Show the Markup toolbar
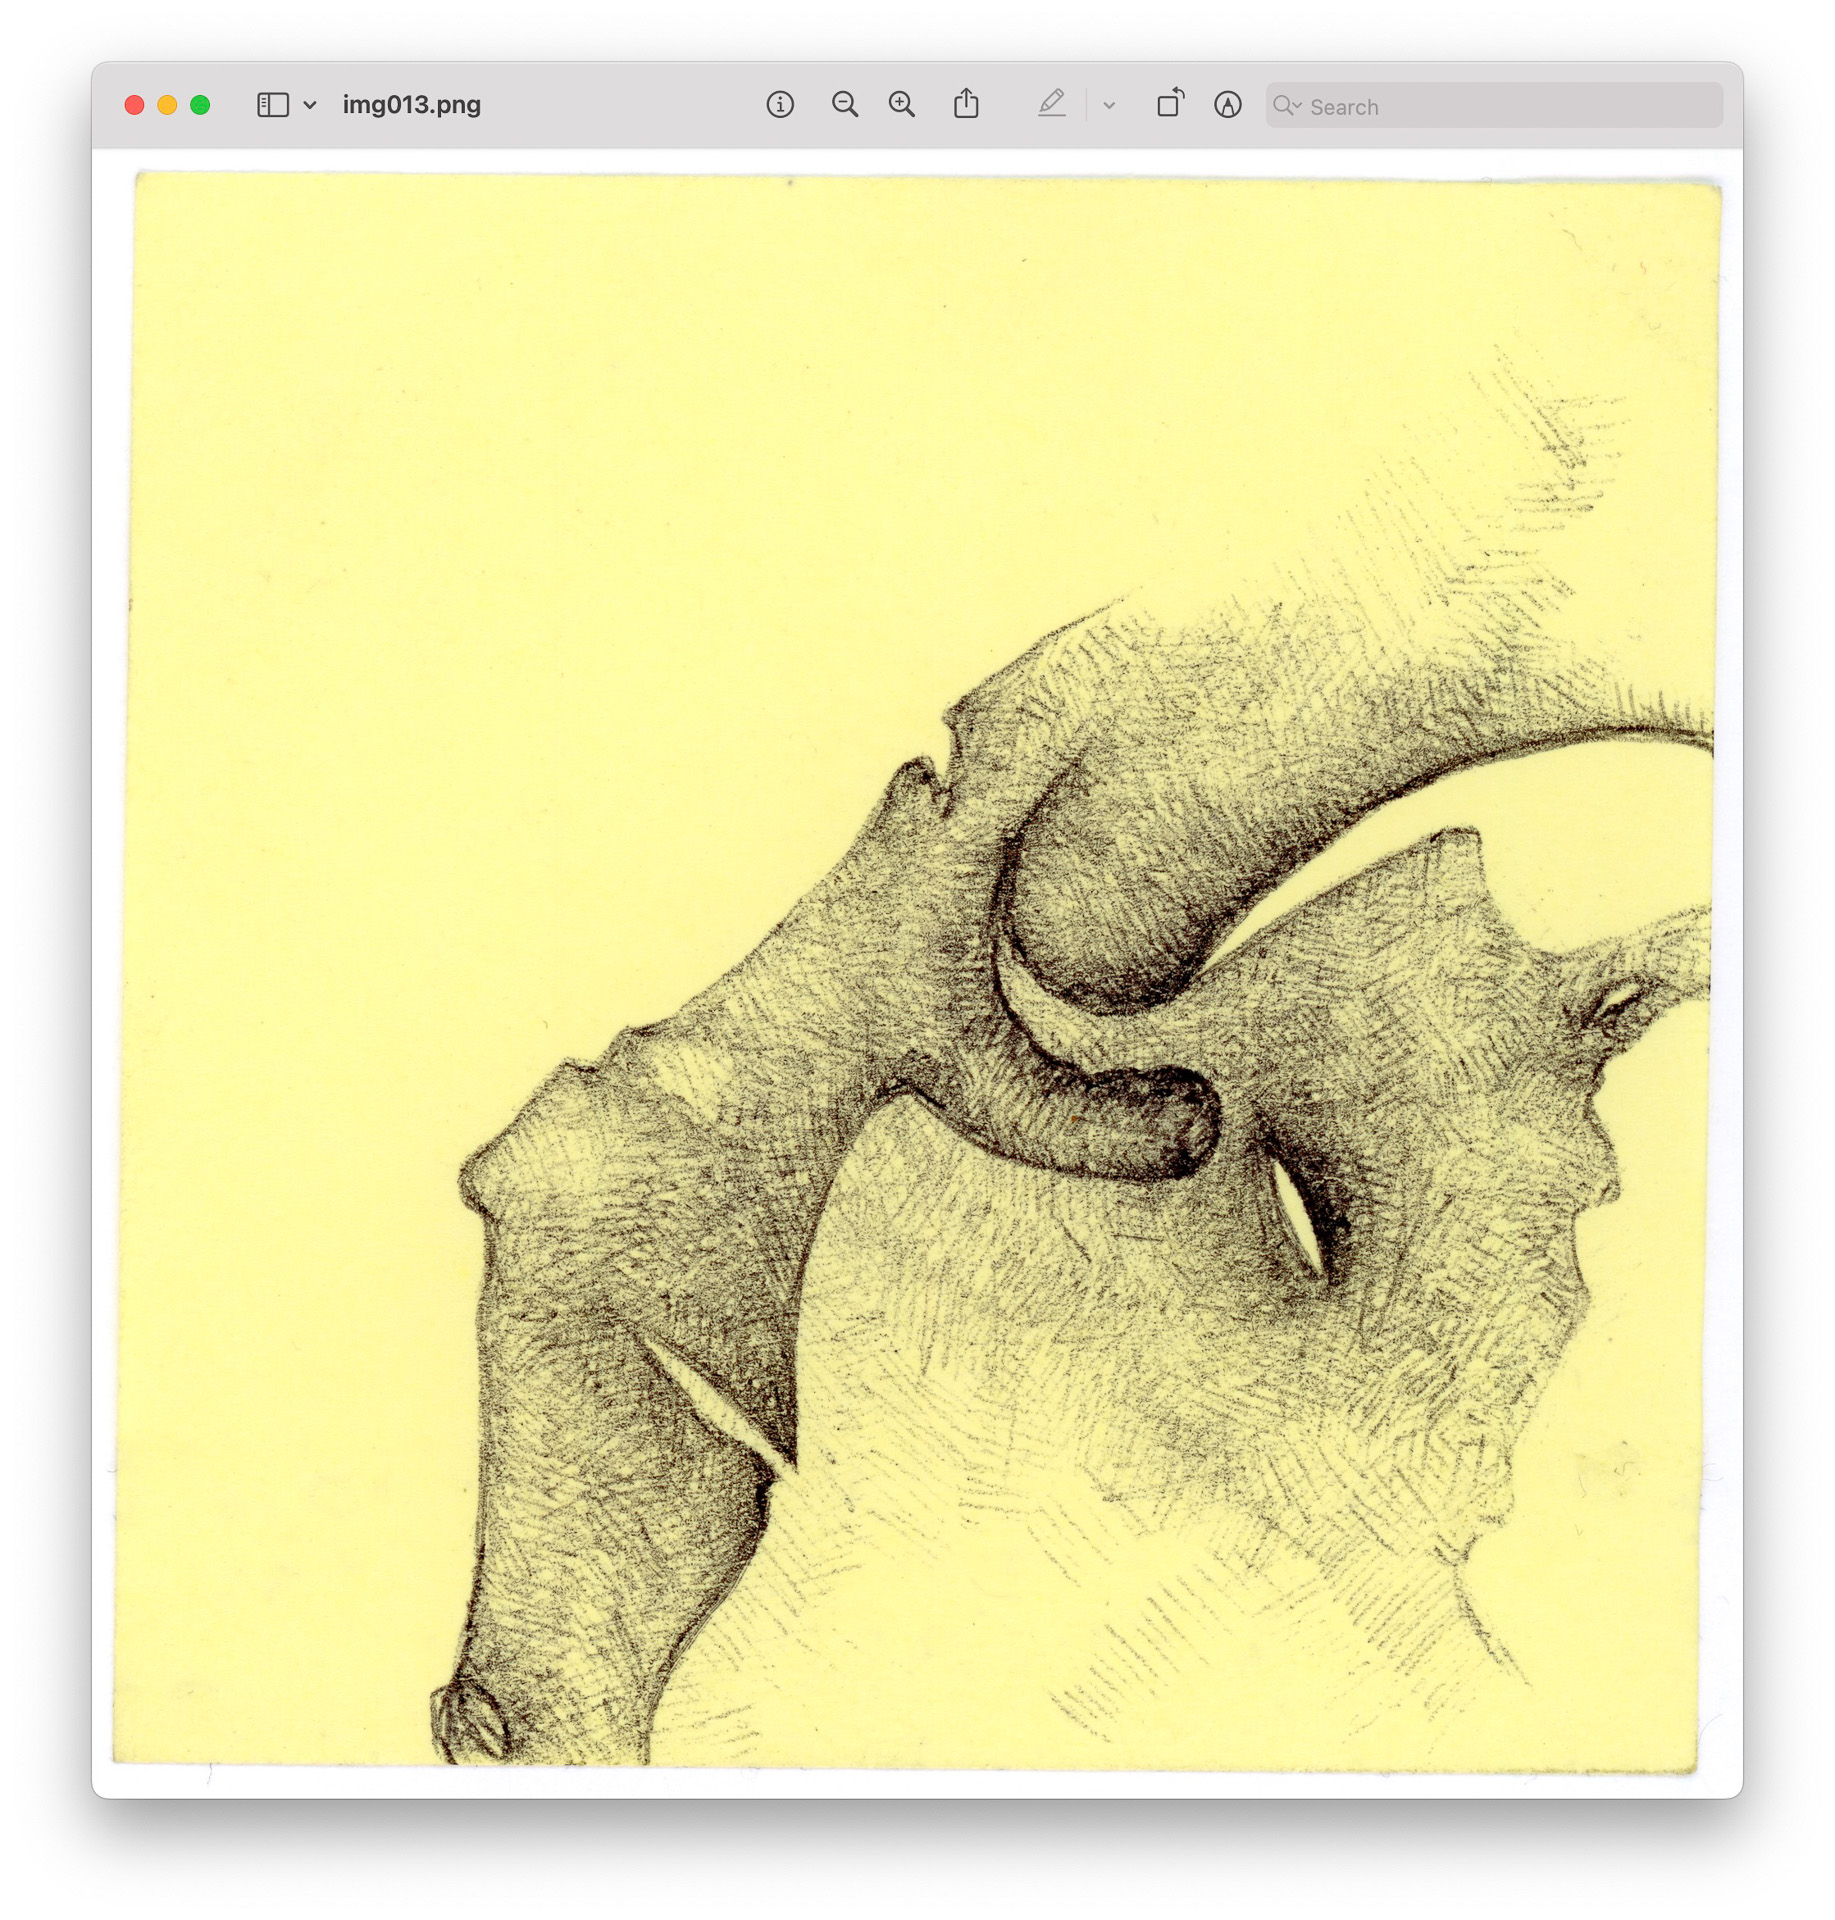 (1227, 105)
